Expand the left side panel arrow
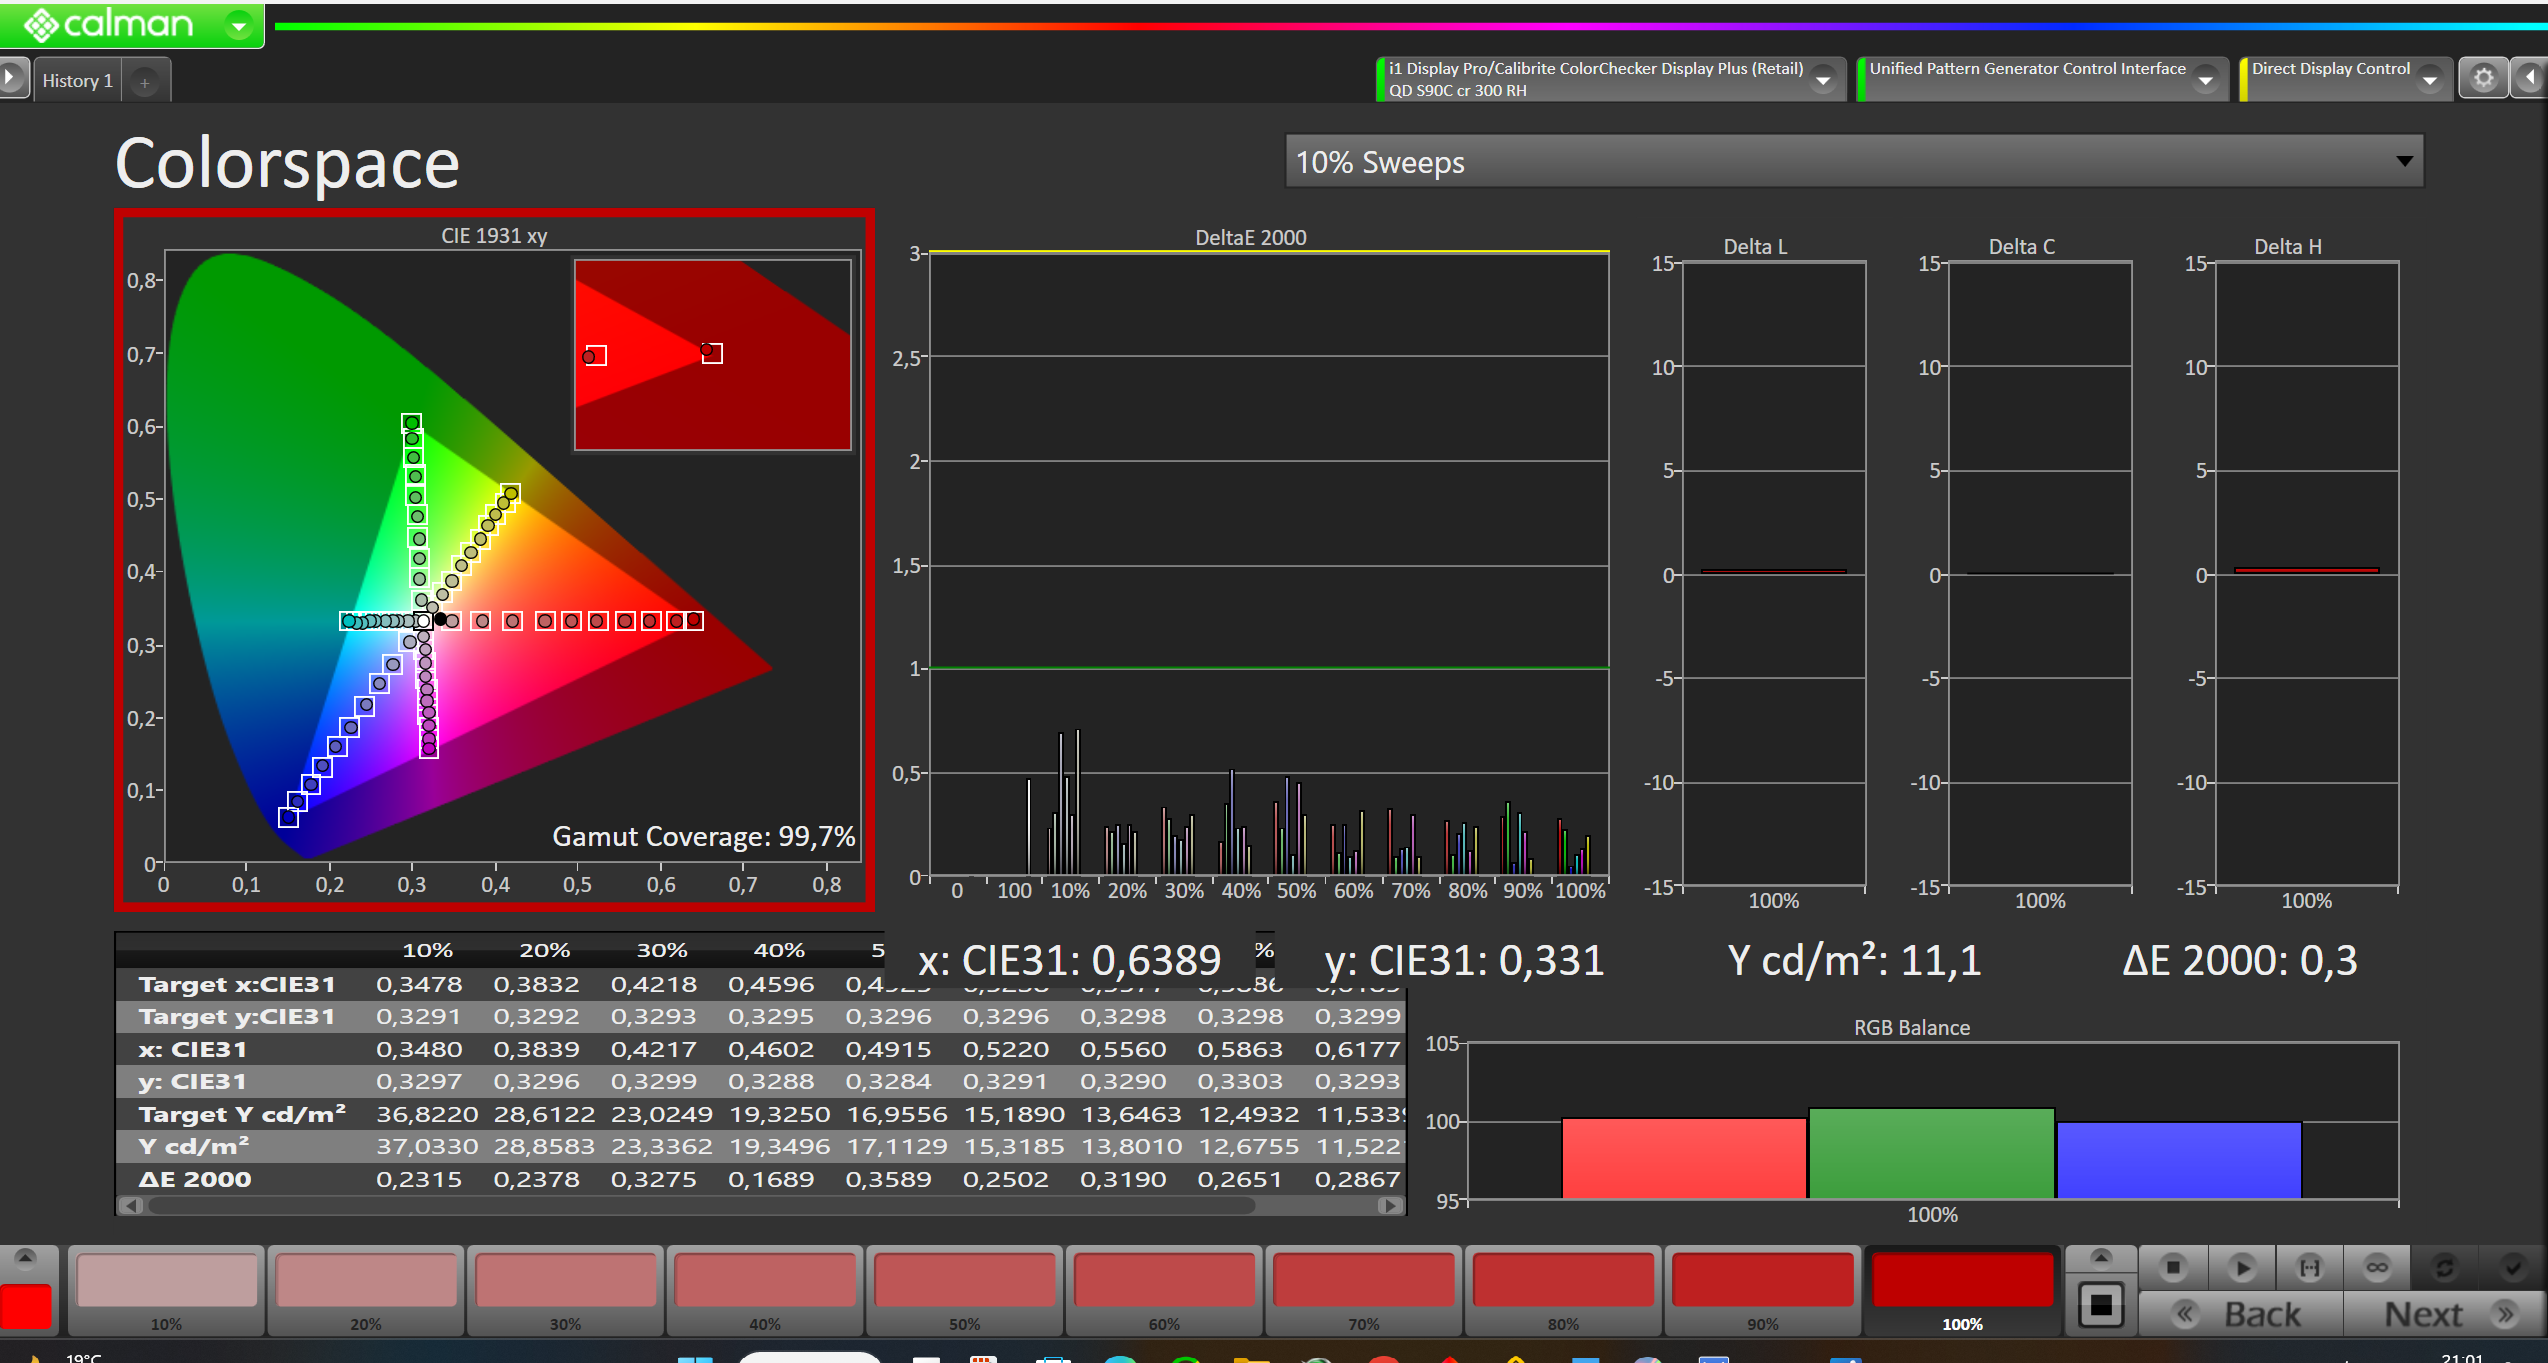This screenshot has height=1363, width=2548. 12,78
